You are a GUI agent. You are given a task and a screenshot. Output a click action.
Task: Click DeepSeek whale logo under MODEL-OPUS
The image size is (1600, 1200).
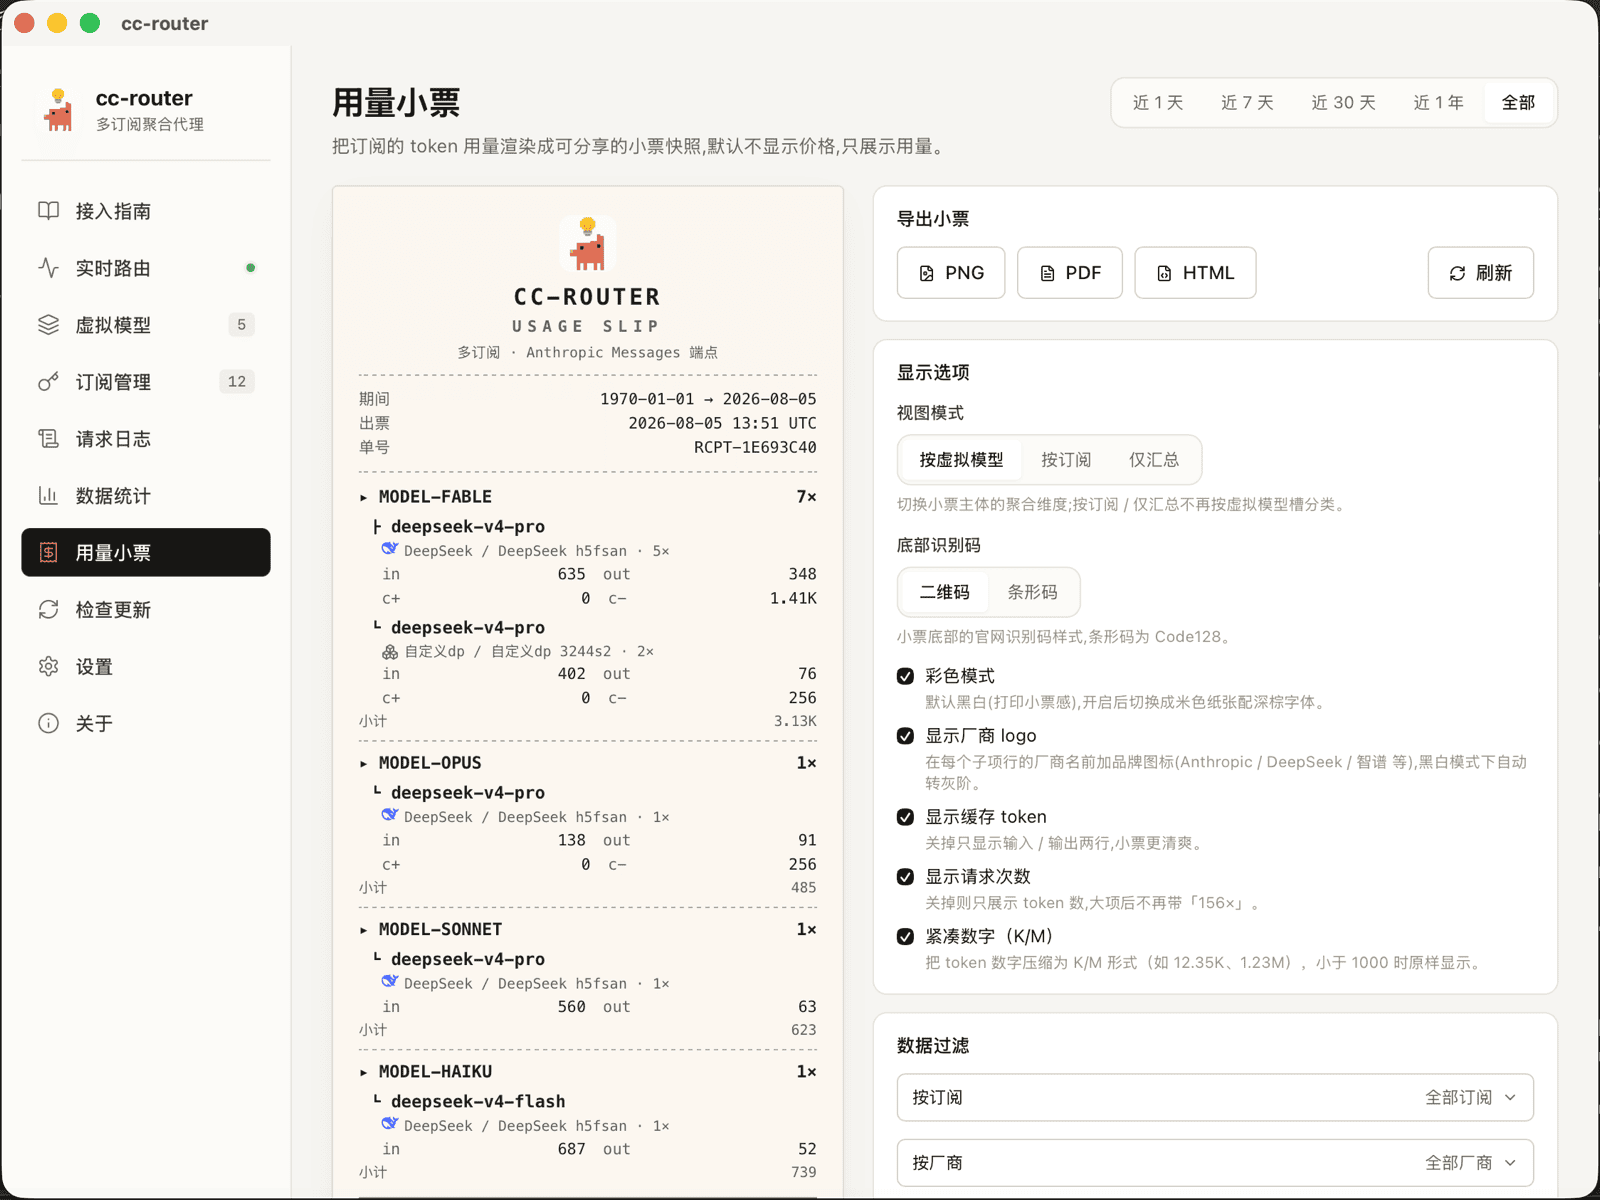(390, 815)
